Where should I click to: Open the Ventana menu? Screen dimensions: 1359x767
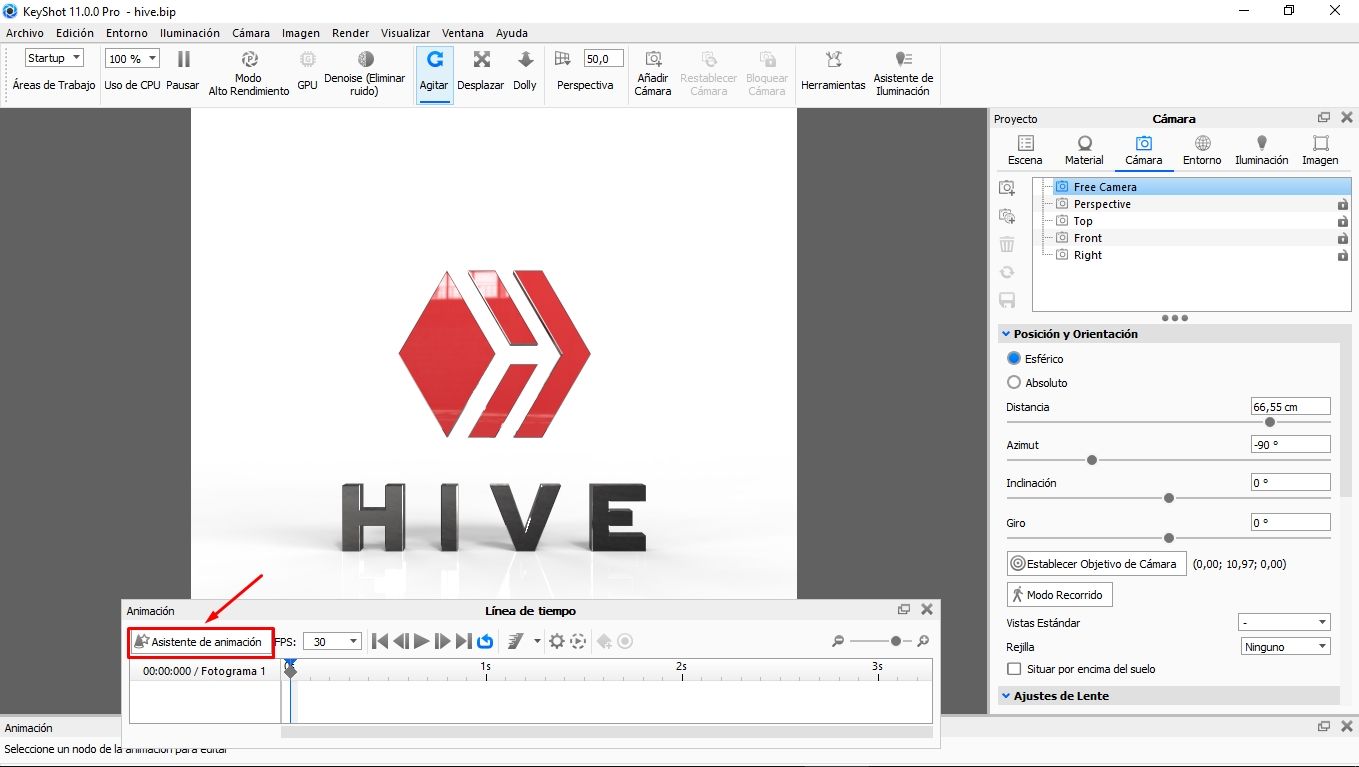point(462,33)
